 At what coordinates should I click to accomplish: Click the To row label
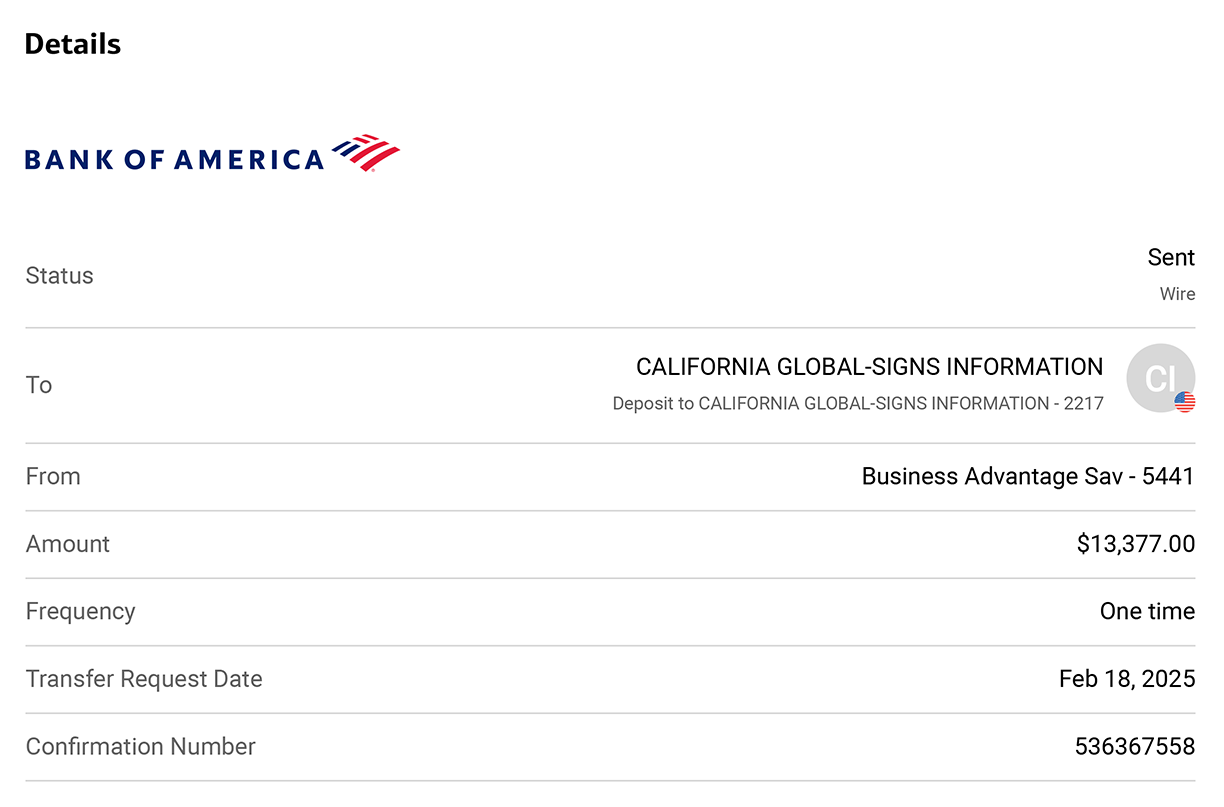click(39, 385)
